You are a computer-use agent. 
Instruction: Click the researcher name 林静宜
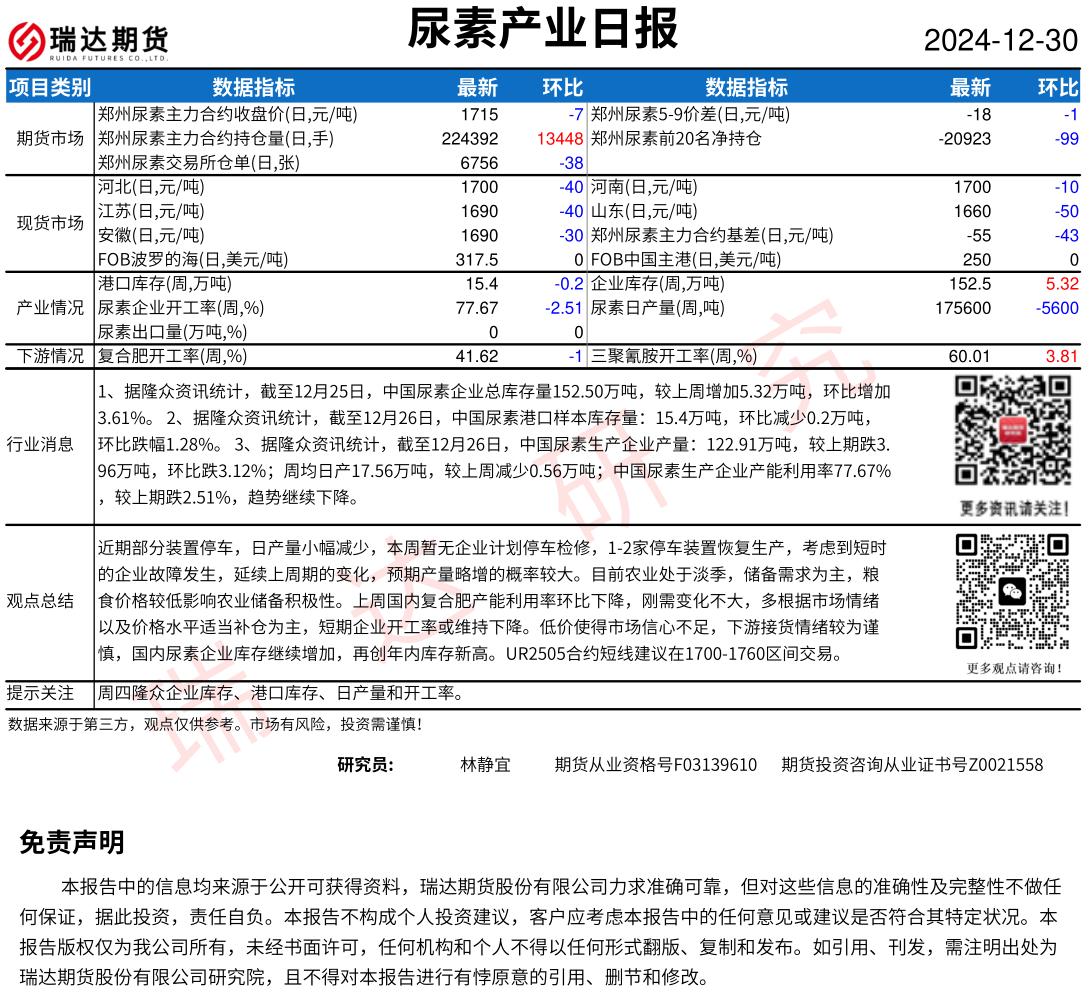coord(485,765)
